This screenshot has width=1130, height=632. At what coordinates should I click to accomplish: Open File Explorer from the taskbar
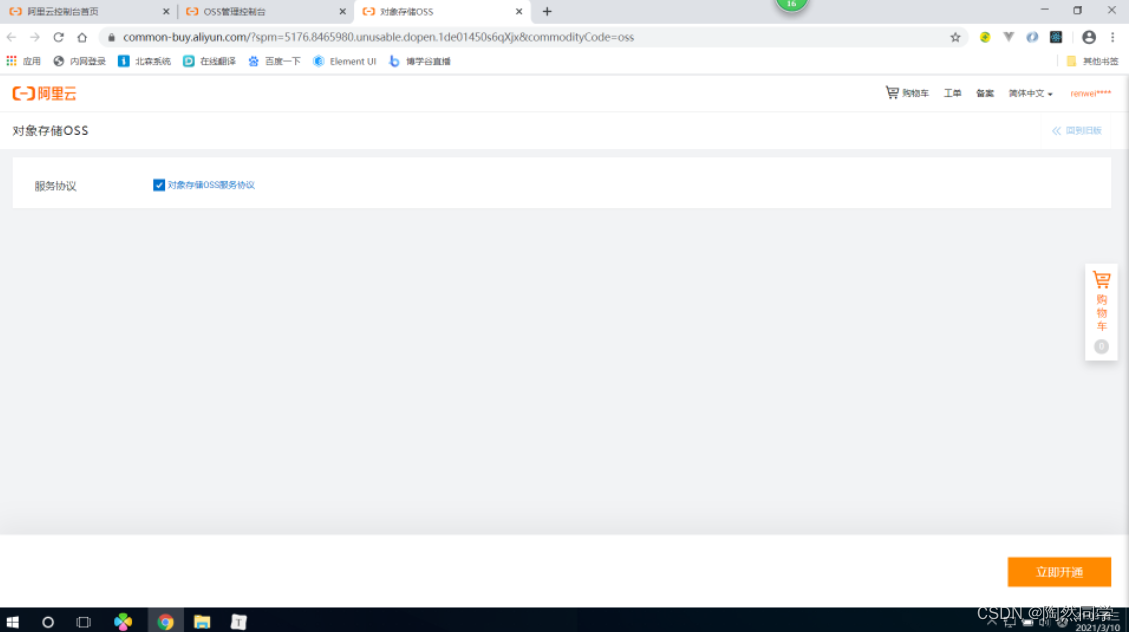(202, 621)
